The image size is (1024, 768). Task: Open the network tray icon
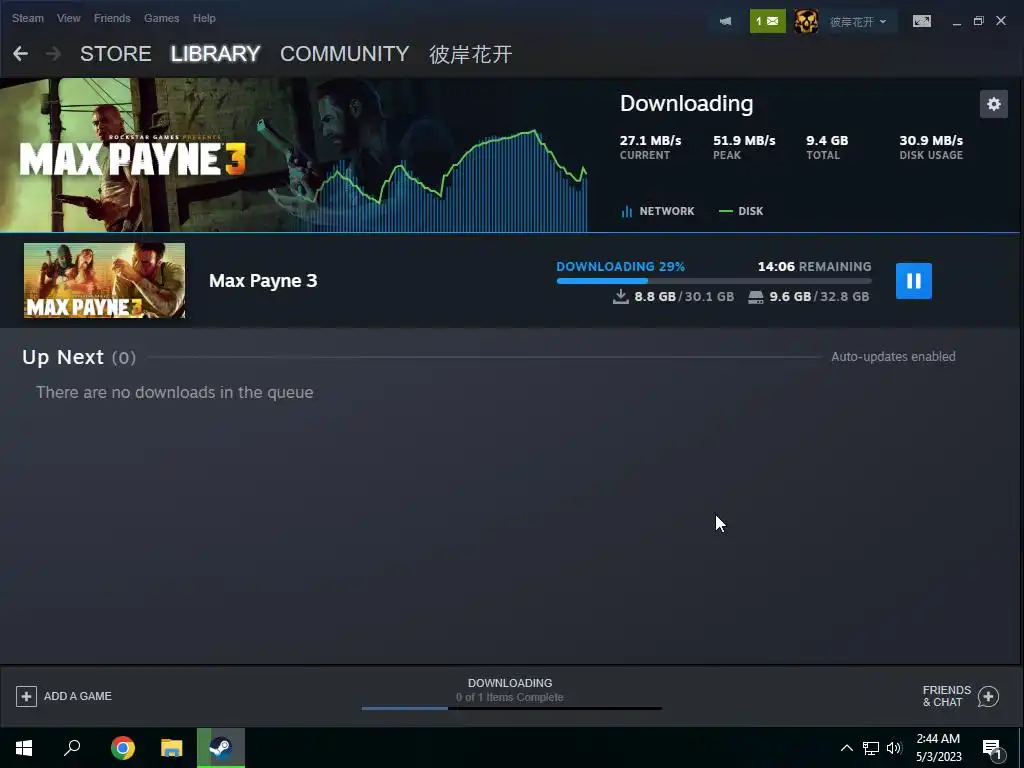tap(871, 748)
